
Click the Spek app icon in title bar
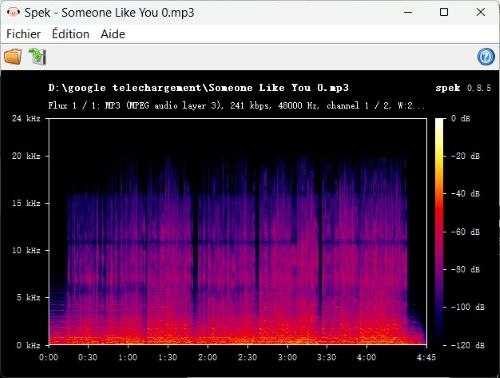point(13,13)
